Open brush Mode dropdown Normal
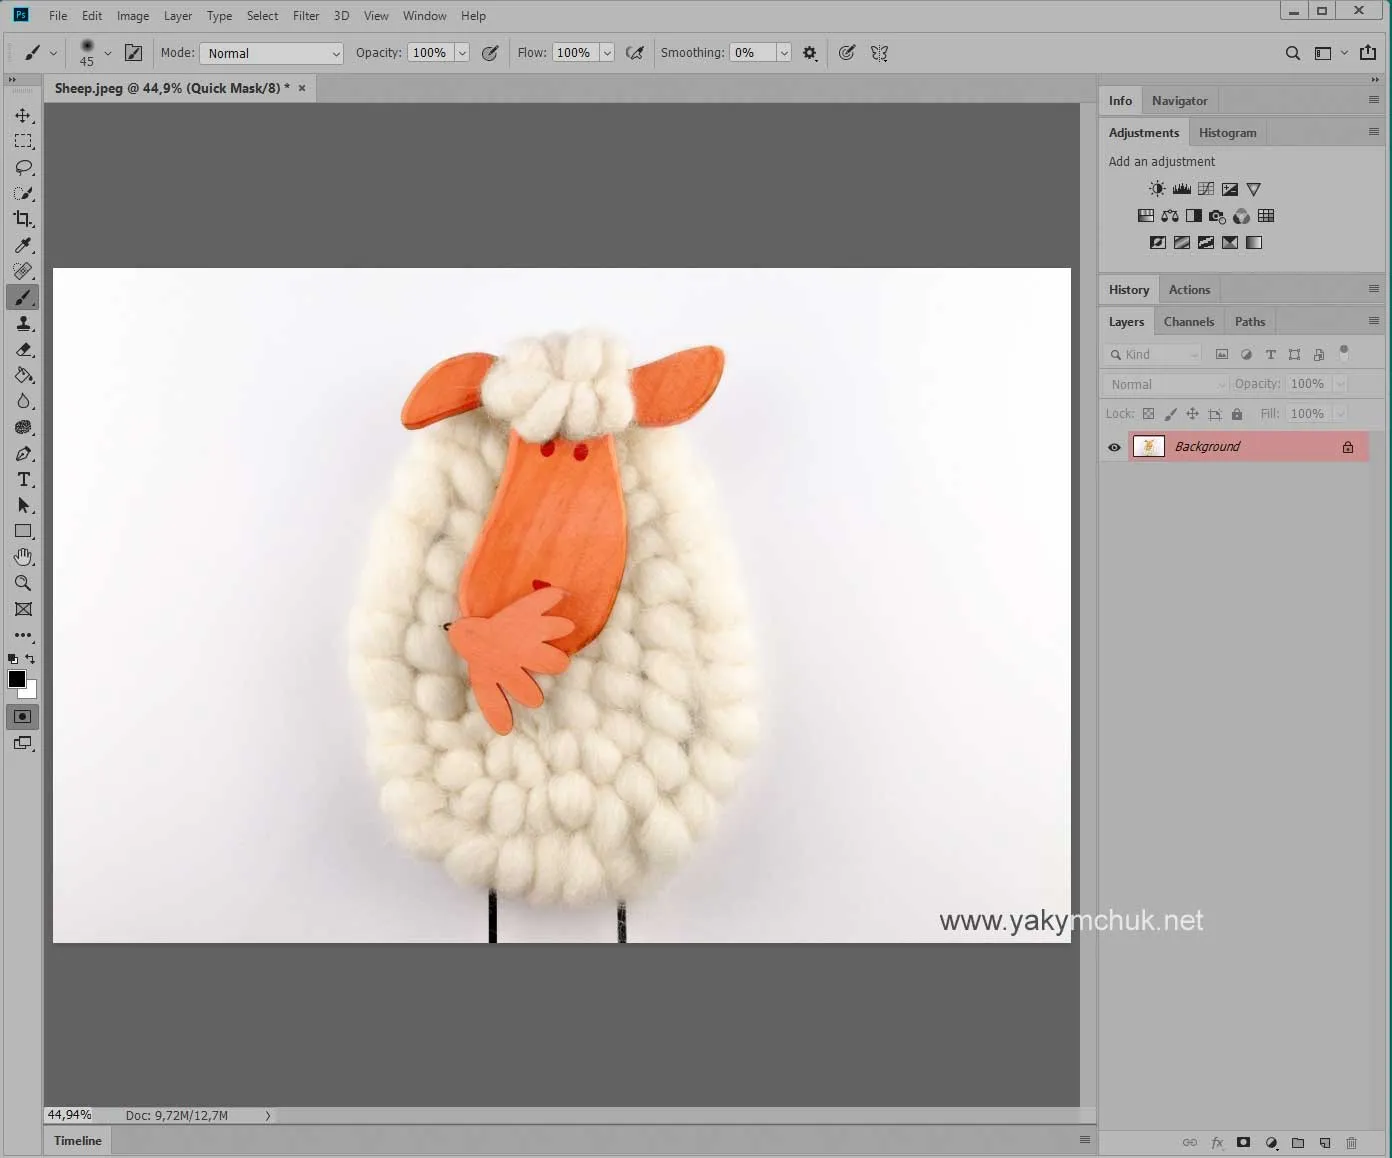This screenshot has width=1392, height=1158. click(271, 53)
